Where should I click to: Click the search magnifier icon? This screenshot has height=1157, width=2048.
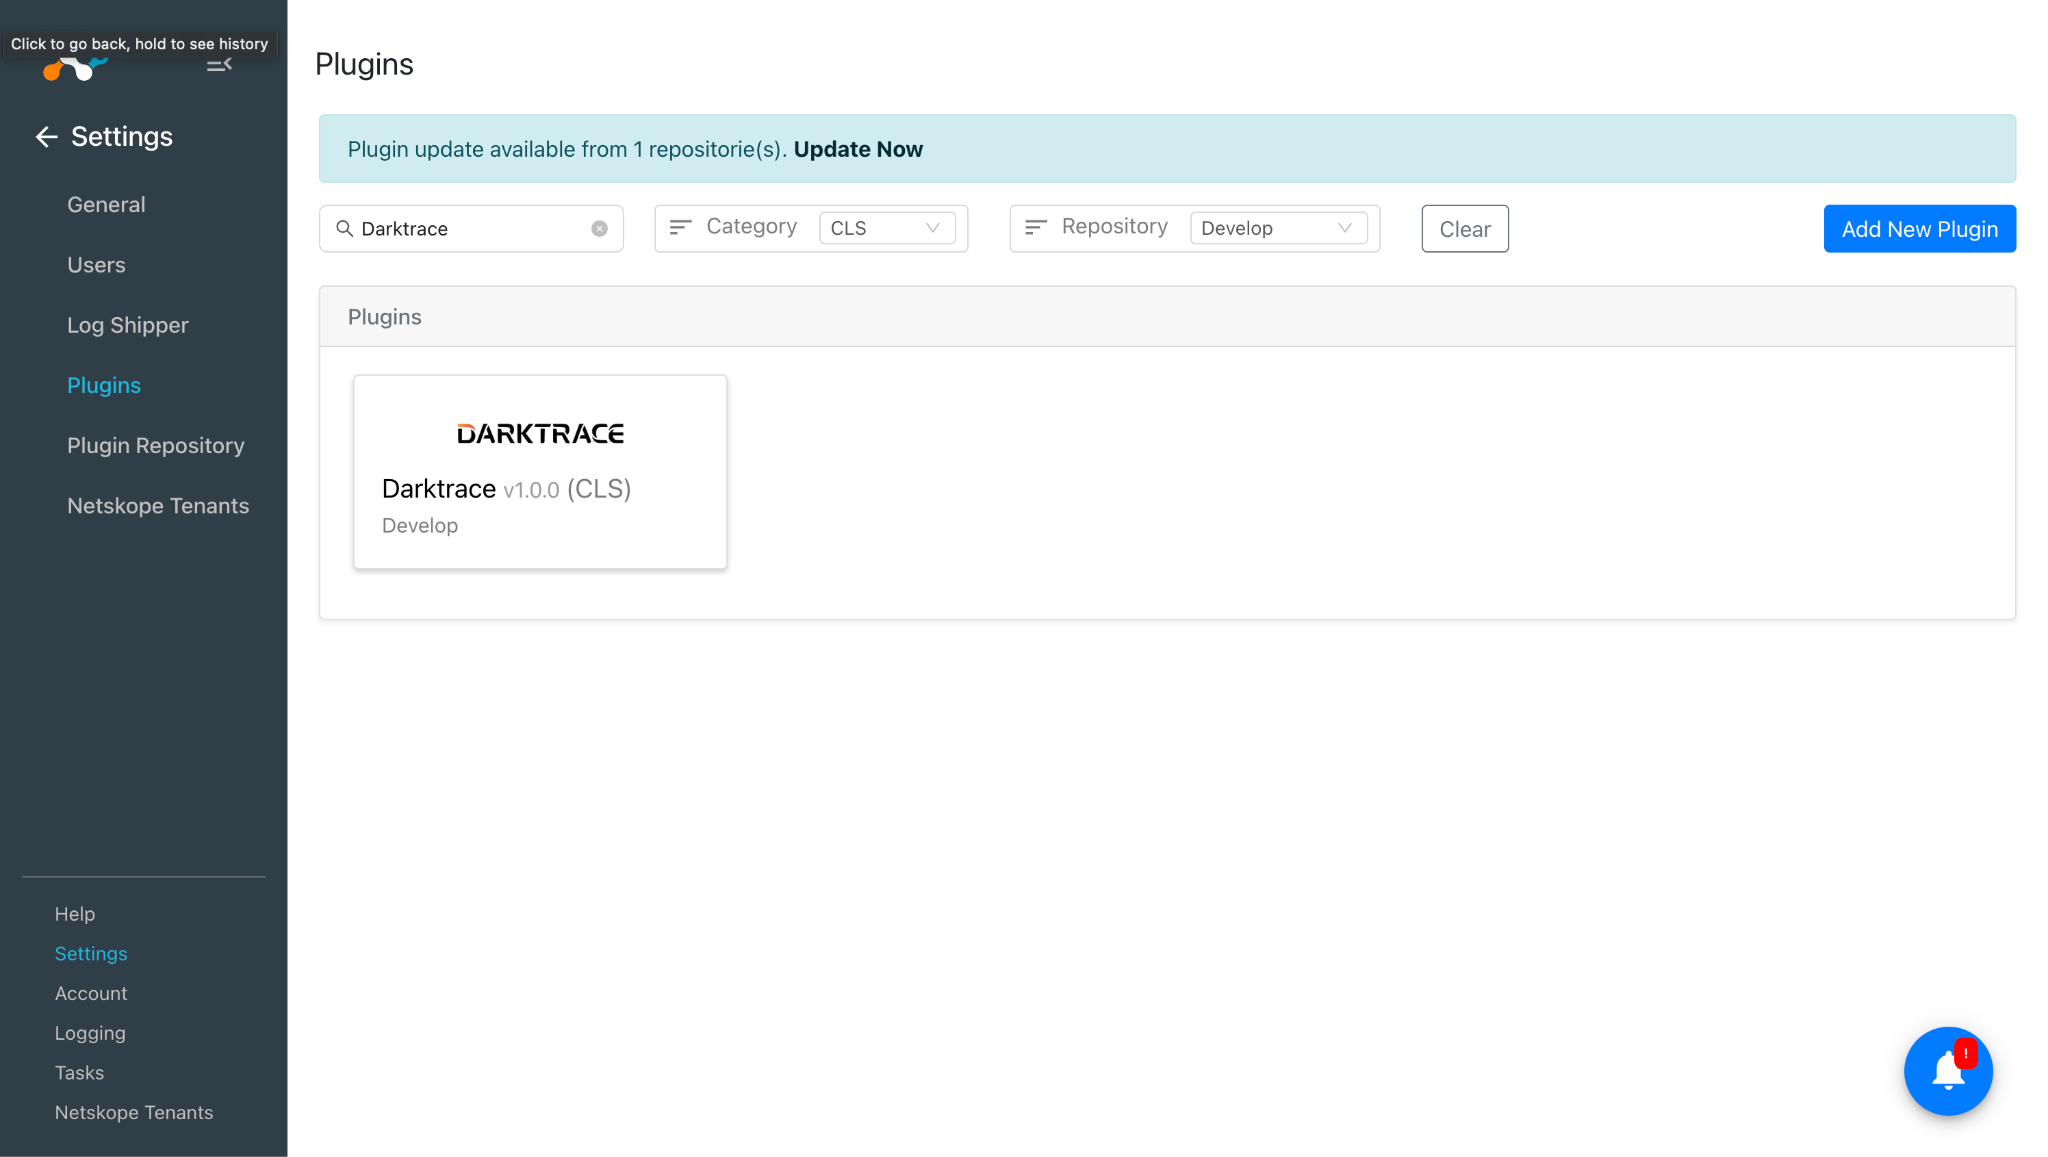344,229
